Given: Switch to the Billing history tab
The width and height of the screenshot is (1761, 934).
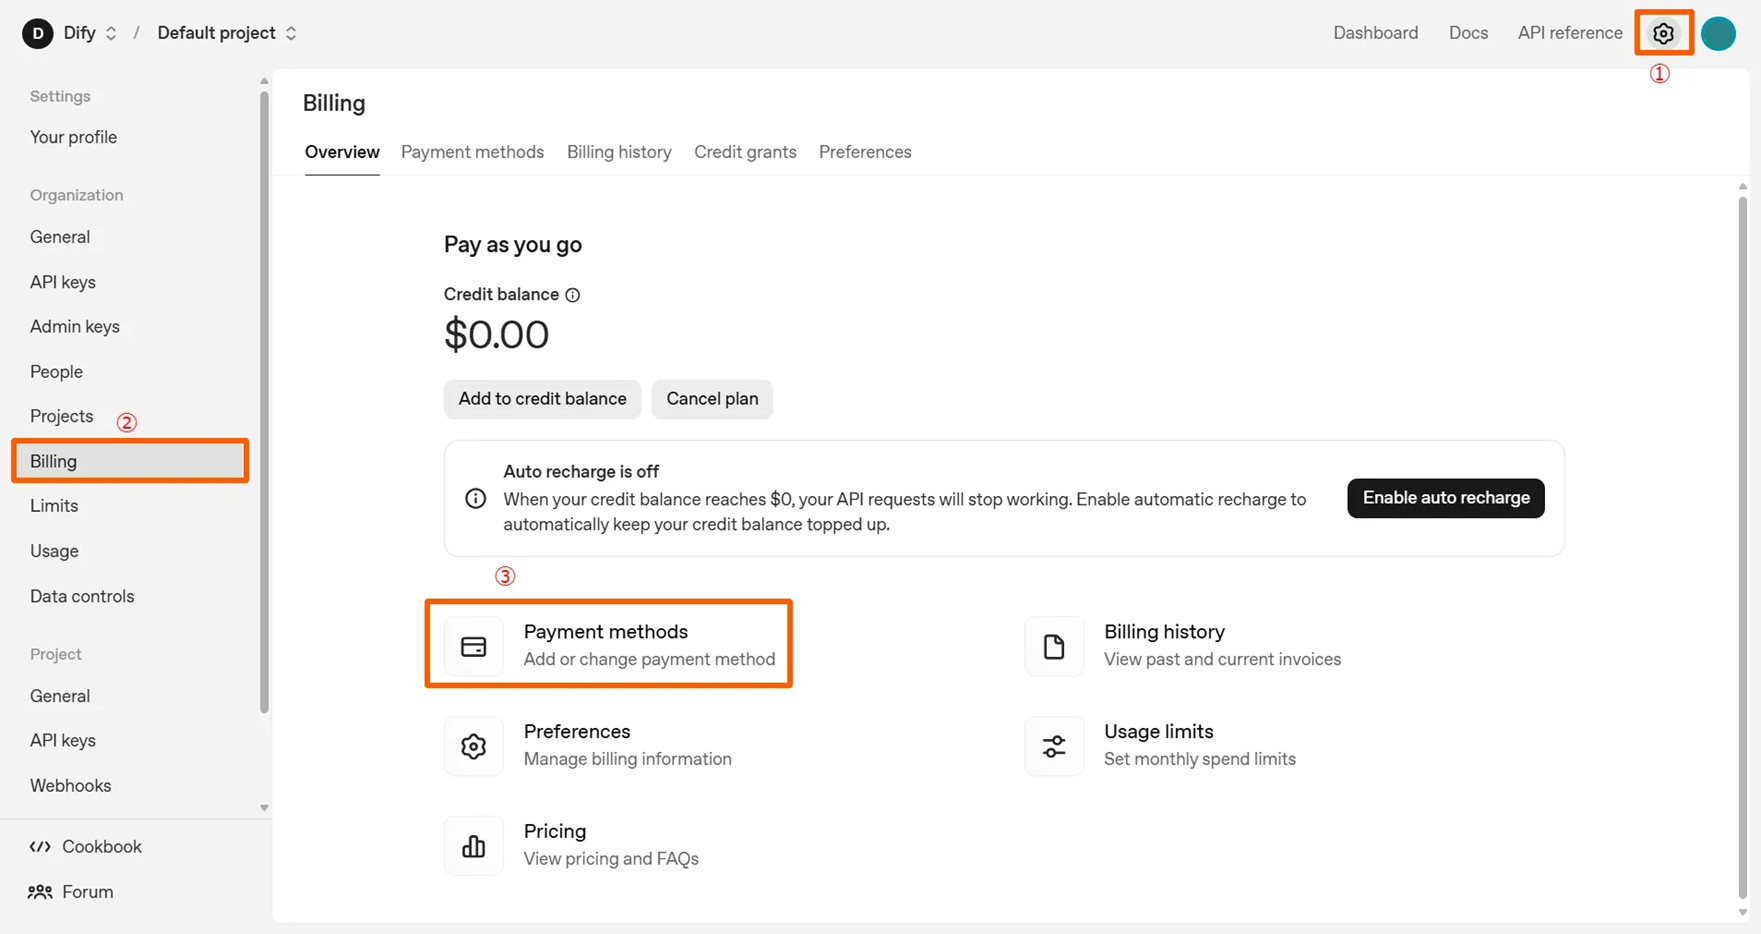Looking at the screenshot, I should [x=619, y=152].
